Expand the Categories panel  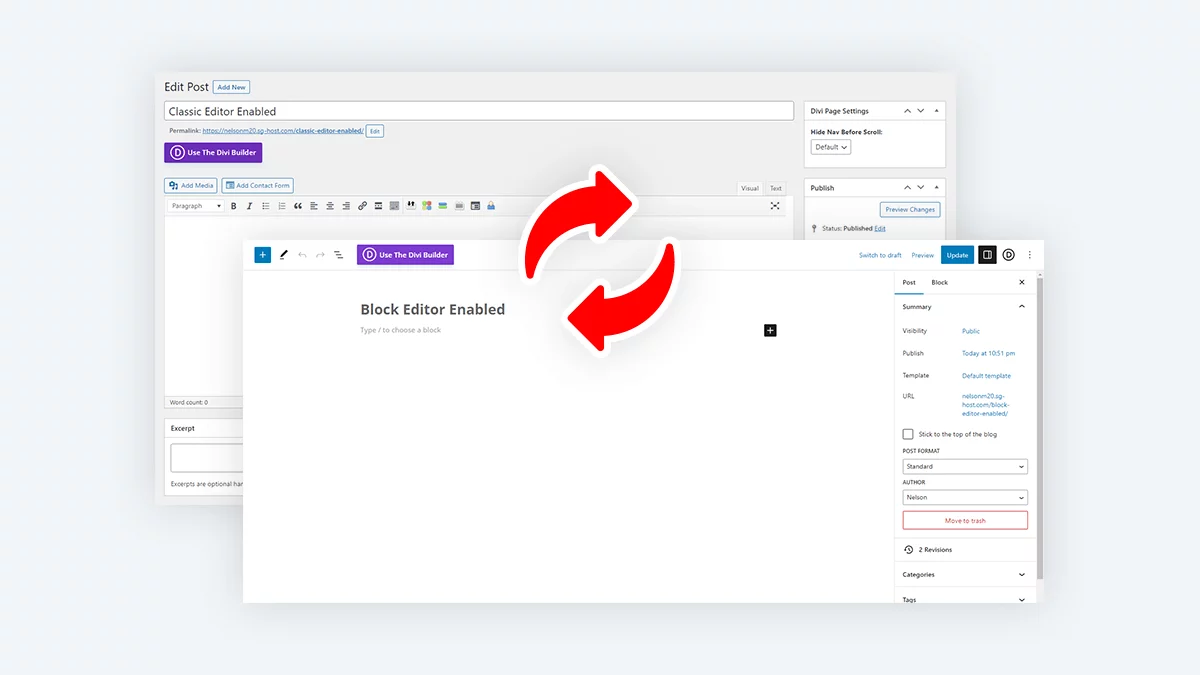click(x=966, y=575)
